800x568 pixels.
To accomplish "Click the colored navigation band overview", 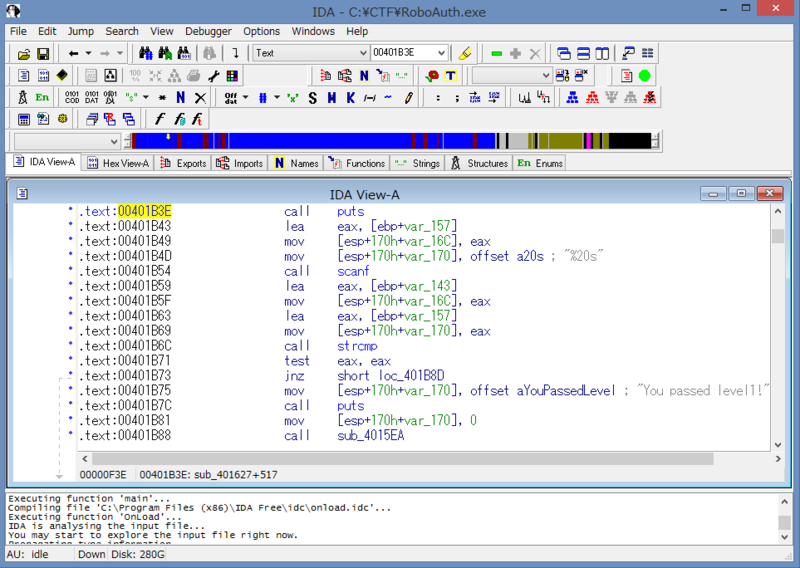I will pos(392,141).
